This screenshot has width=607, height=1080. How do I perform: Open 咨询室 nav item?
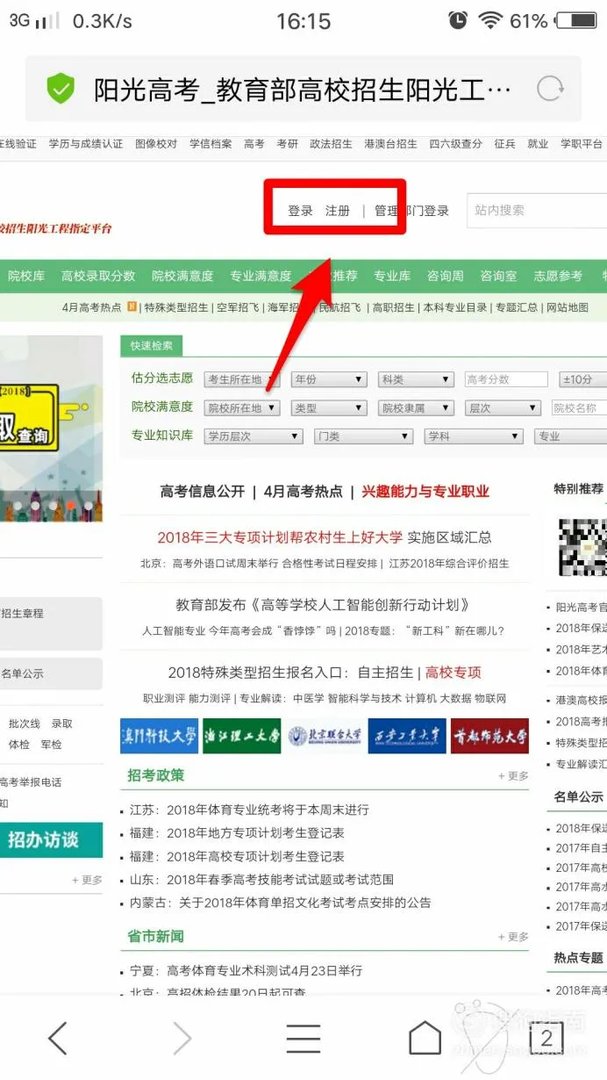click(498, 276)
